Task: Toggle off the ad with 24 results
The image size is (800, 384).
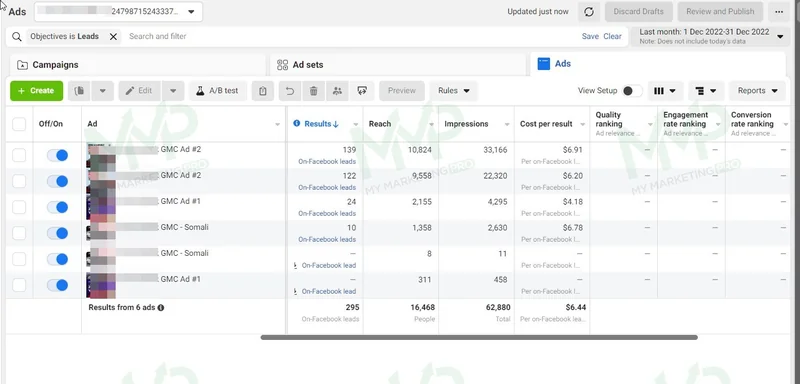Action: (58, 207)
